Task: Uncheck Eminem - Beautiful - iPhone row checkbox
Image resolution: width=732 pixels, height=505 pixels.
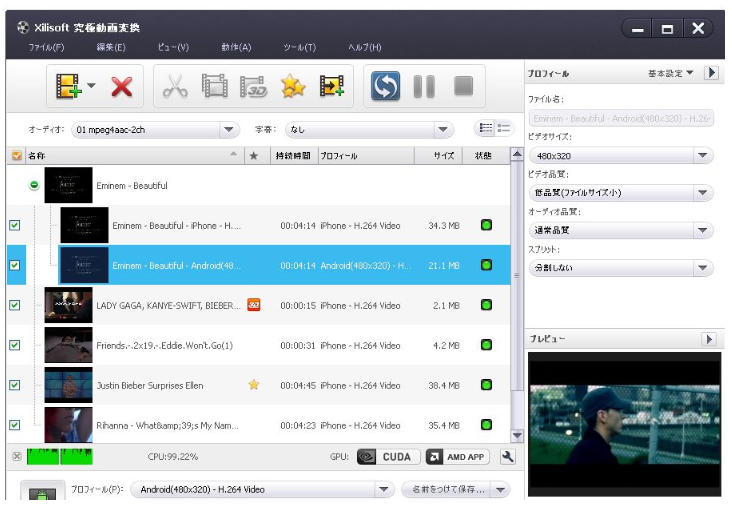Action: 15,225
